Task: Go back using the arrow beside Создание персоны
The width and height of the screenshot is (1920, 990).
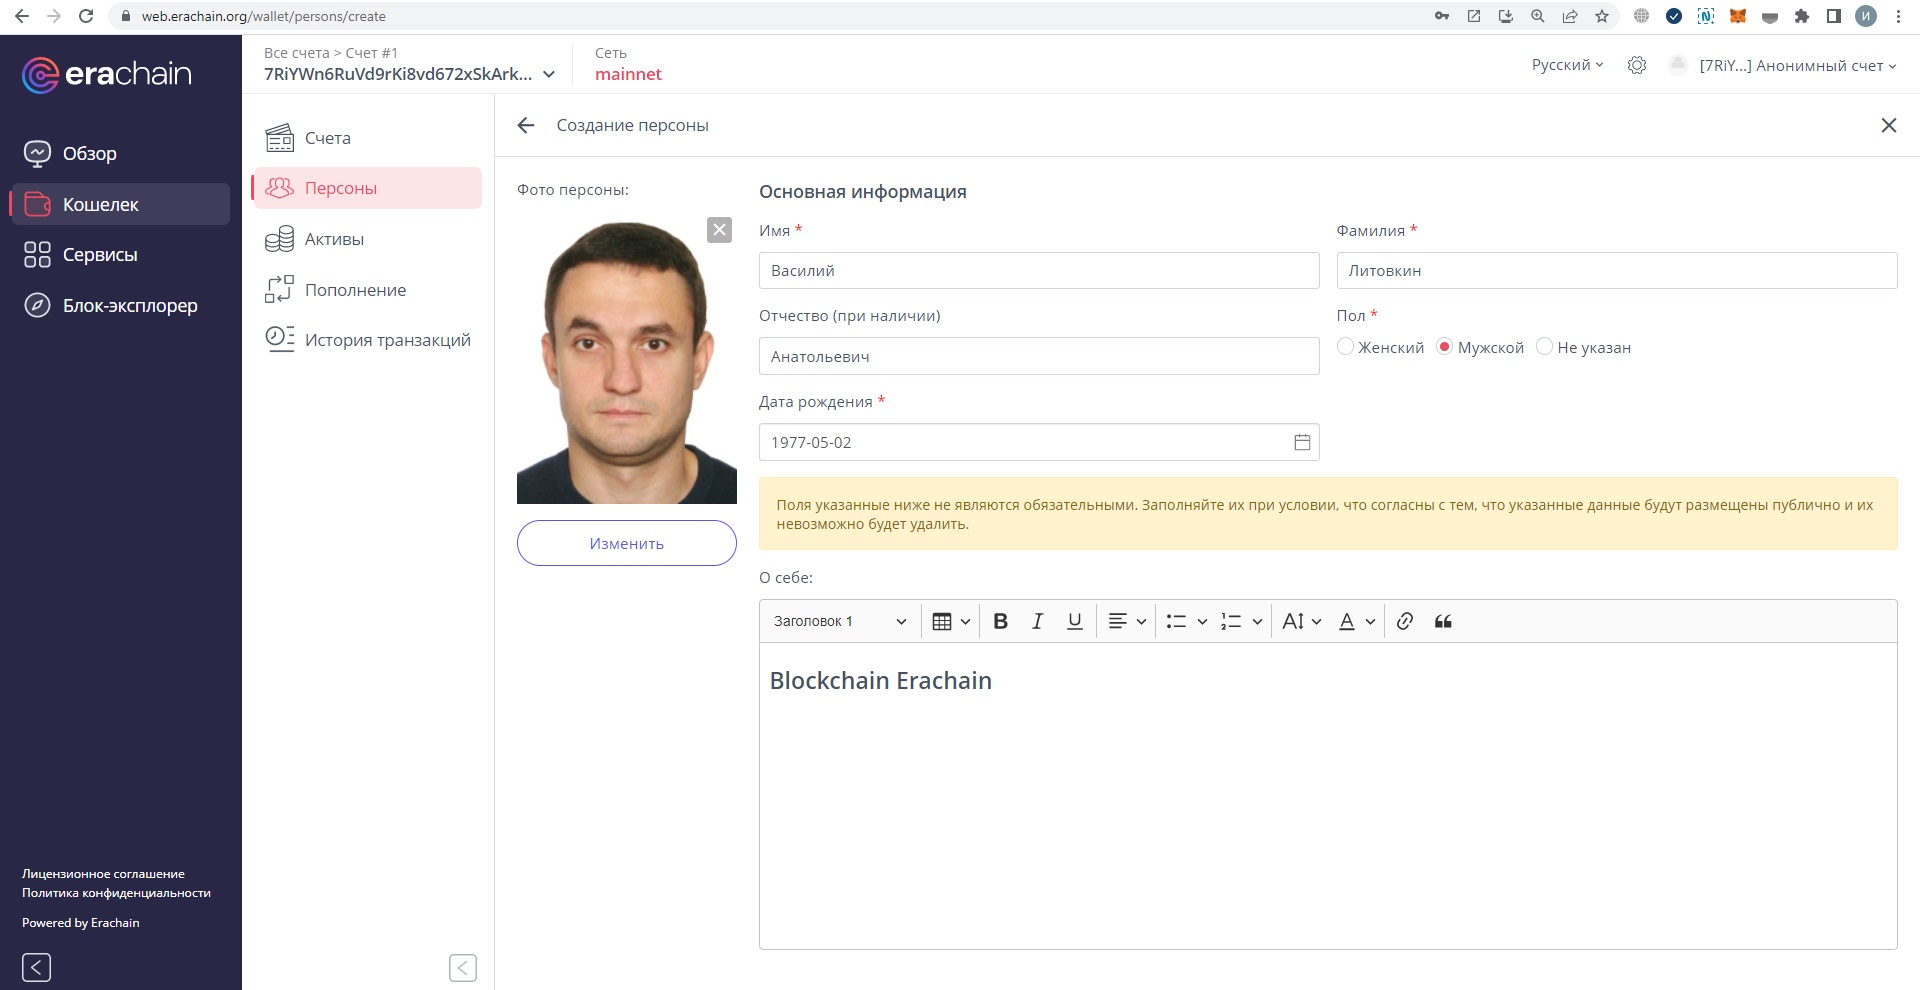Action: tap(526, 125)
